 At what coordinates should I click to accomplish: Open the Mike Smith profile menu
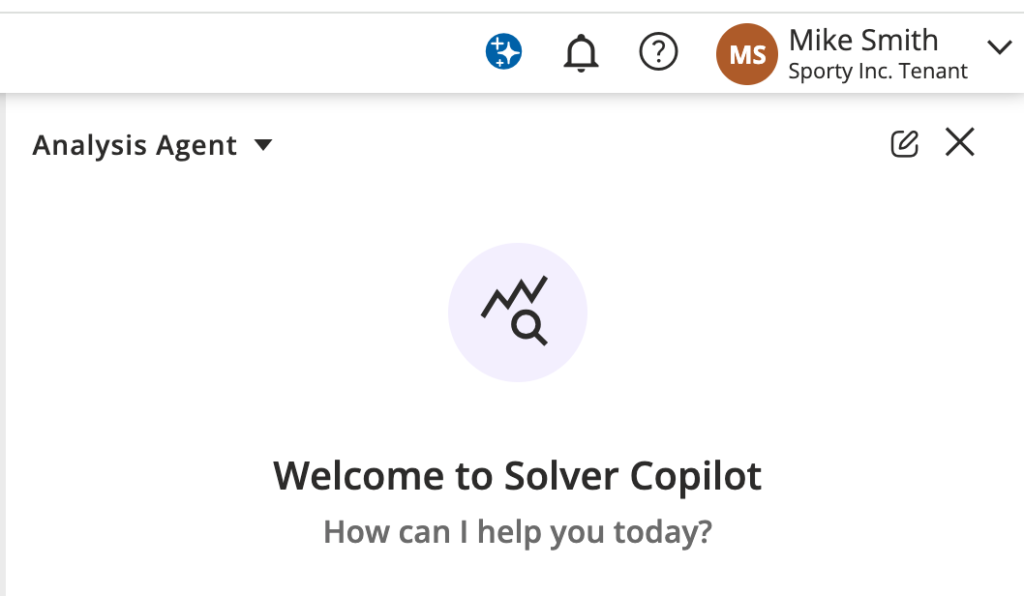coord(863,41)
